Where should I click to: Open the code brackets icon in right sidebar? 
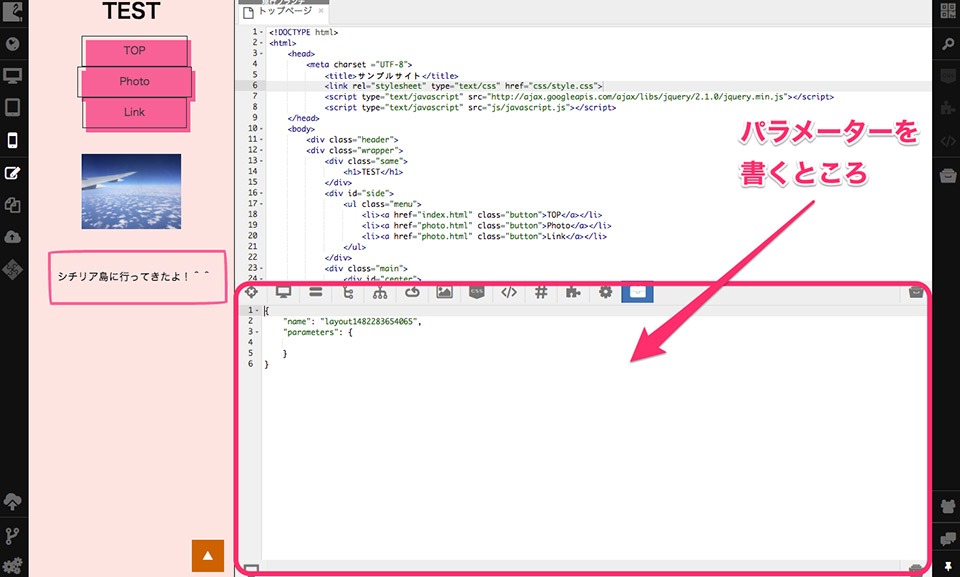coord(948,141)
